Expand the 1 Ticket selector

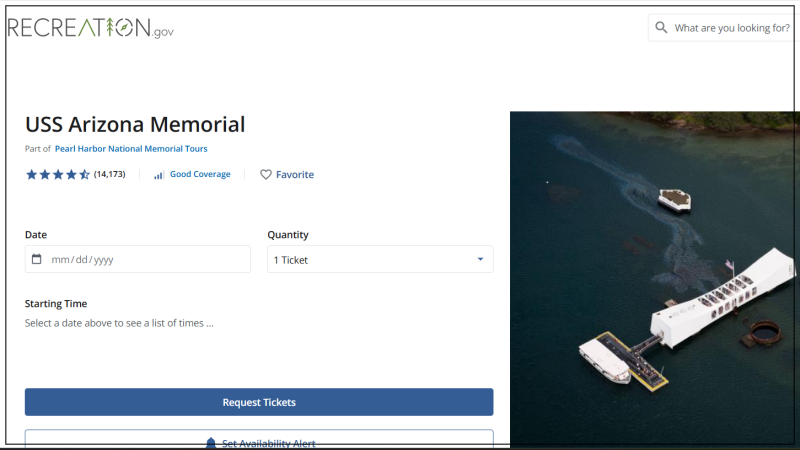tap(380, 259)
